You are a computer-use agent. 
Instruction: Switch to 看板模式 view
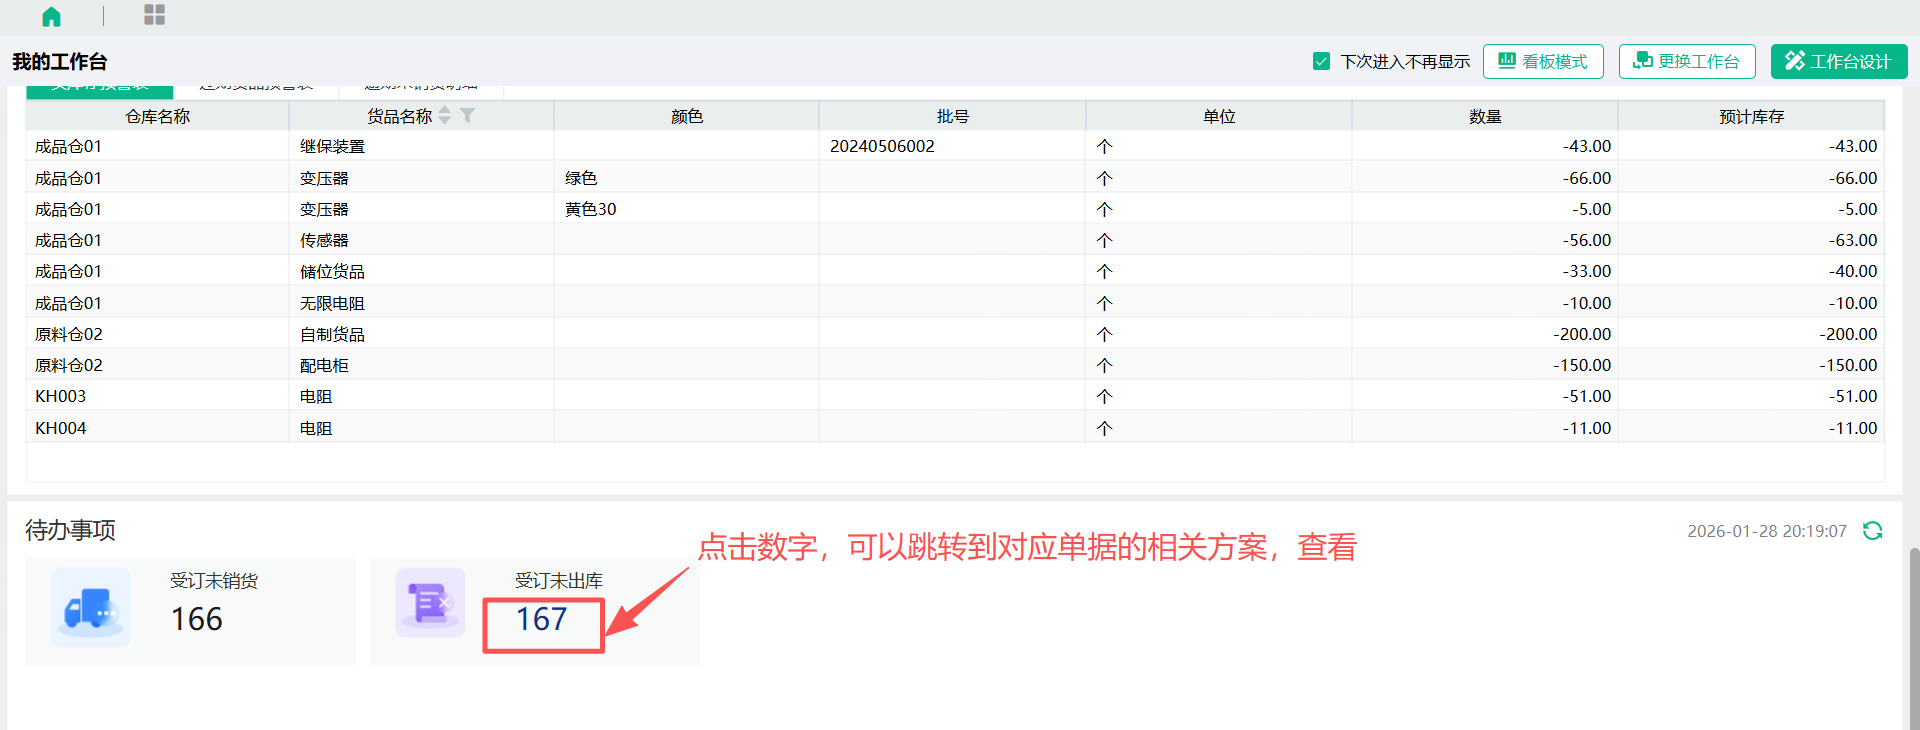tap(1542, 62)
